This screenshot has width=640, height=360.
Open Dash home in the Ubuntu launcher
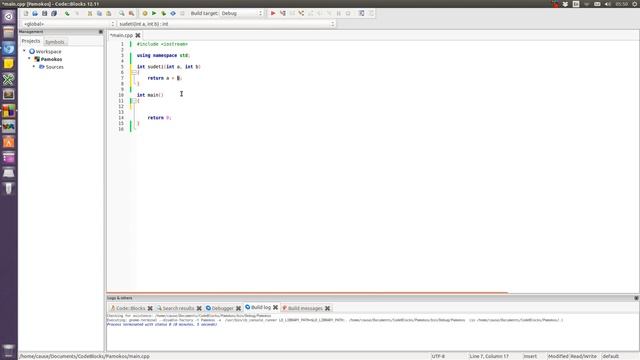[x=9, y=17]
